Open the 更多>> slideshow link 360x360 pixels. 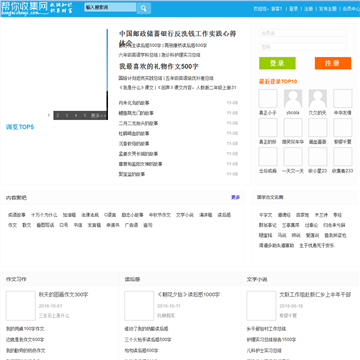coord(98,115)
